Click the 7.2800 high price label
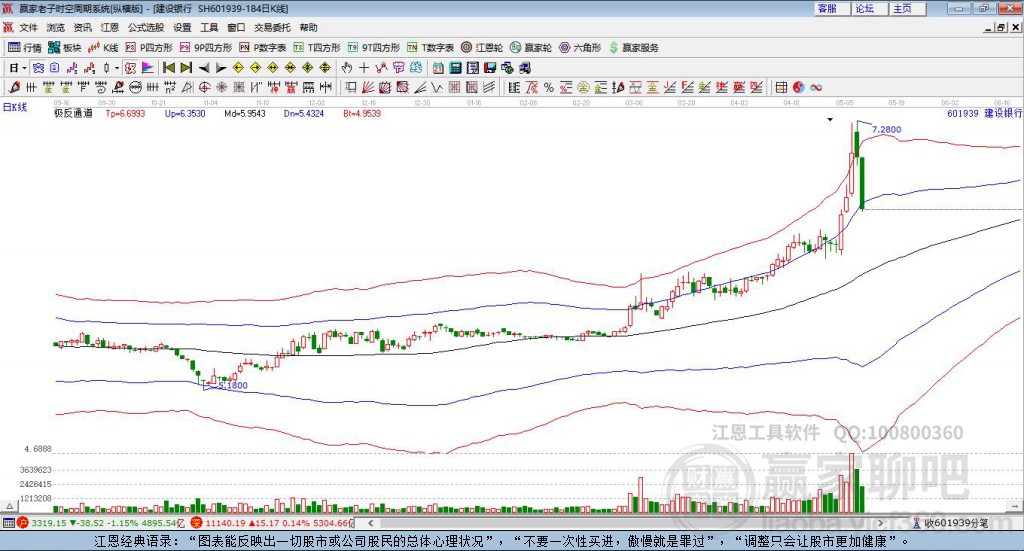Screen dimensions: 1024x551 coord(886,129)
